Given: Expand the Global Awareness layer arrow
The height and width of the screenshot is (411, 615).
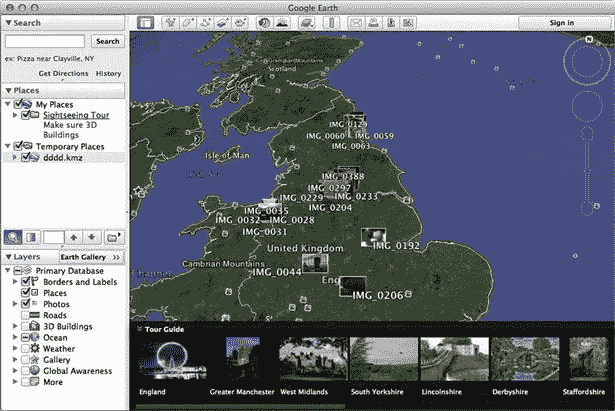Looking at the screenshot, I should click(15, 371).
